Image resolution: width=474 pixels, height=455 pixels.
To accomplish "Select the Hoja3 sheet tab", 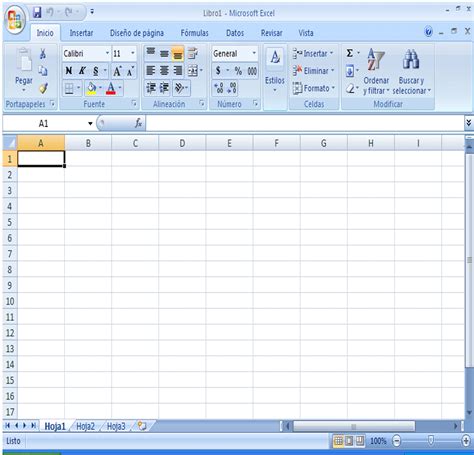I will pos(116,426).
